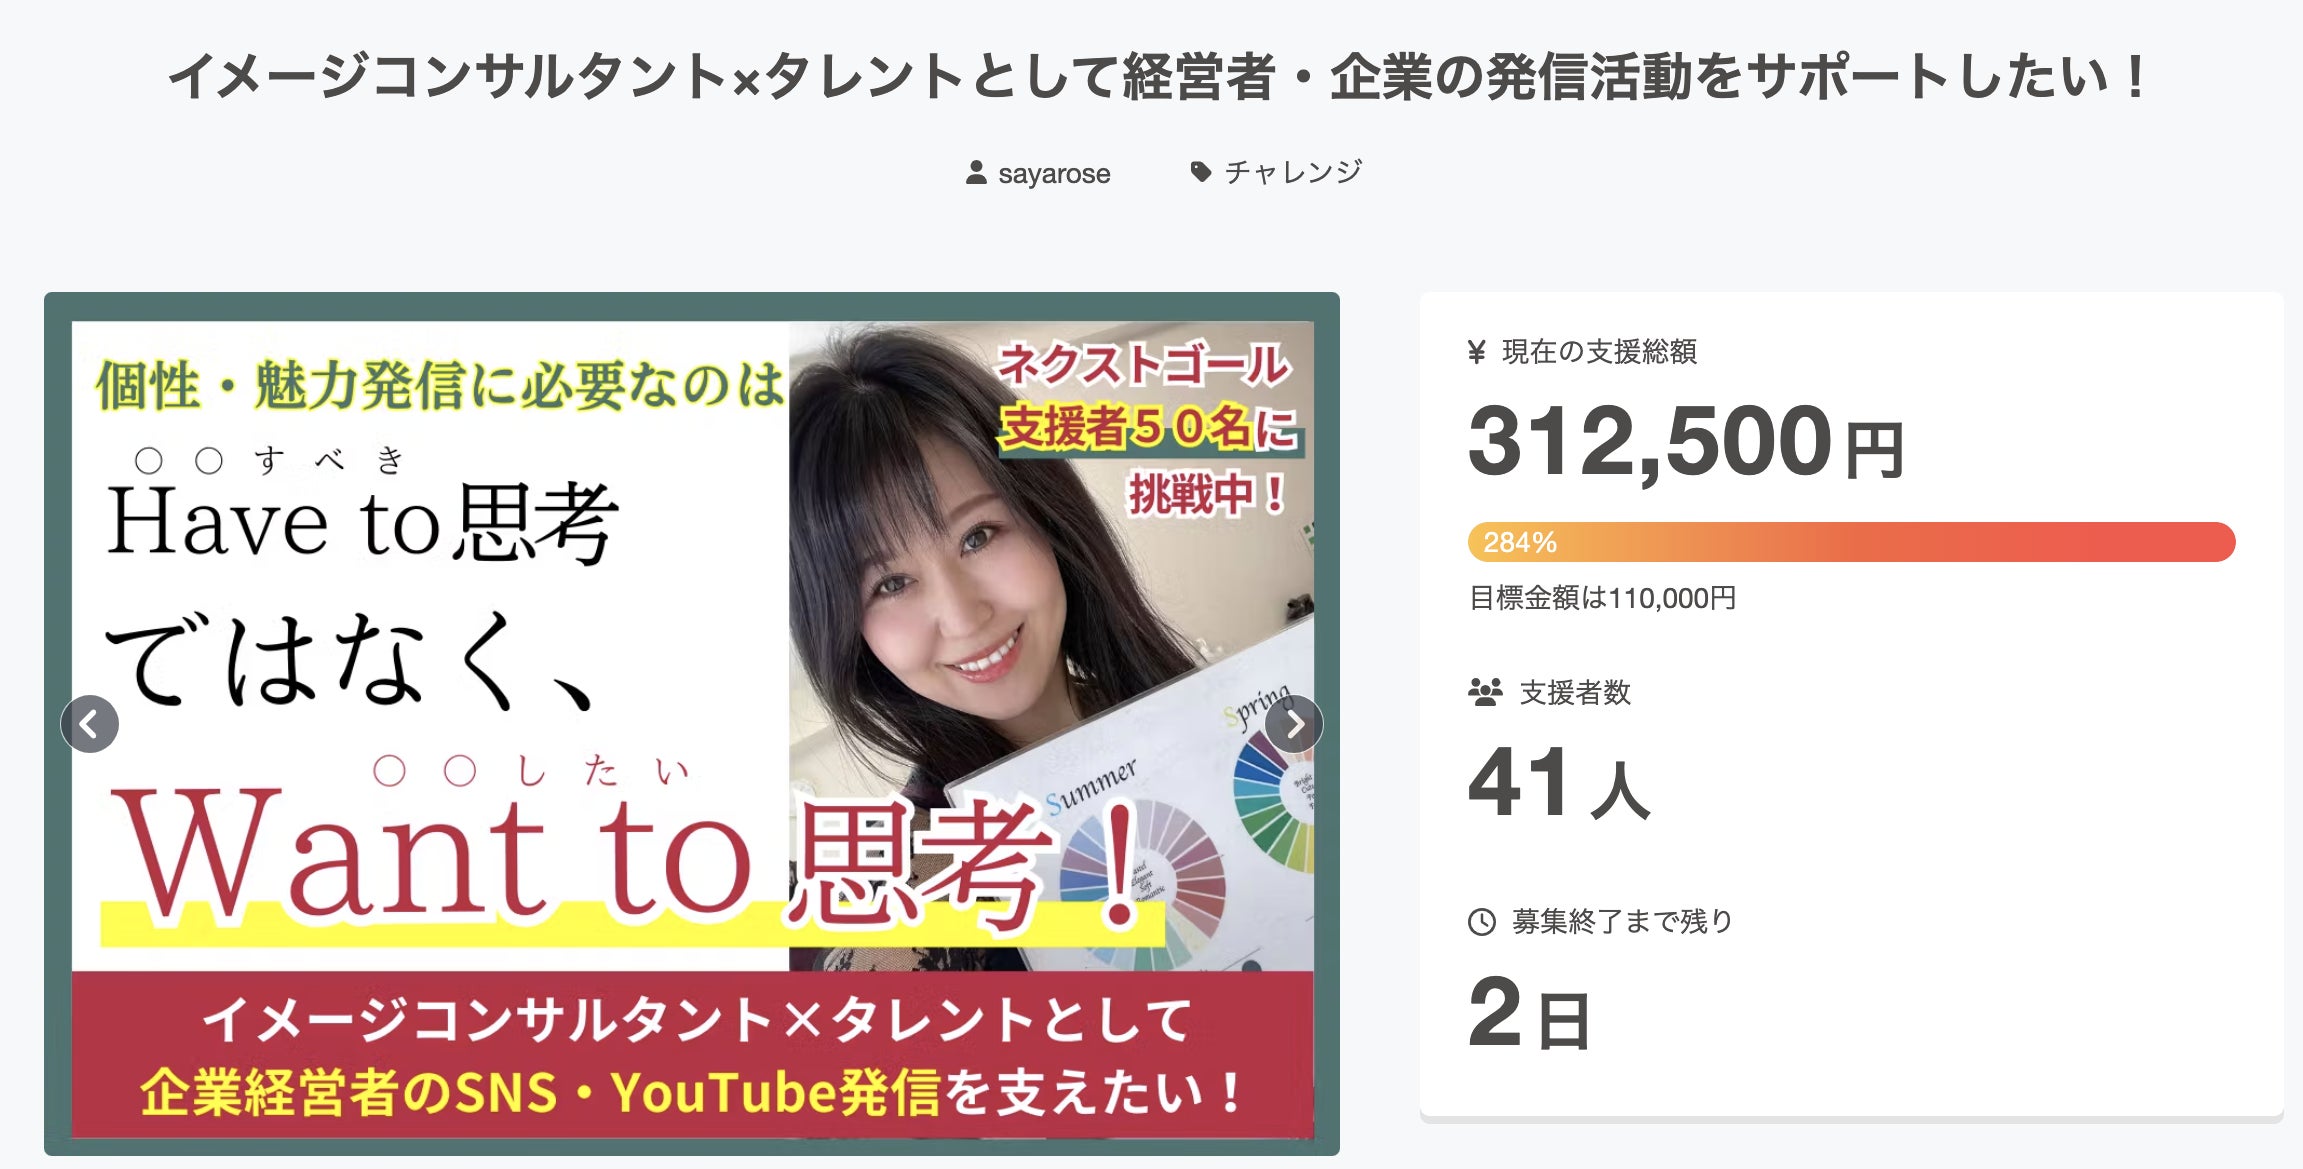Click the red caption band in banner
This screenshot has width=2303, height=1169.
[692, 1054]
